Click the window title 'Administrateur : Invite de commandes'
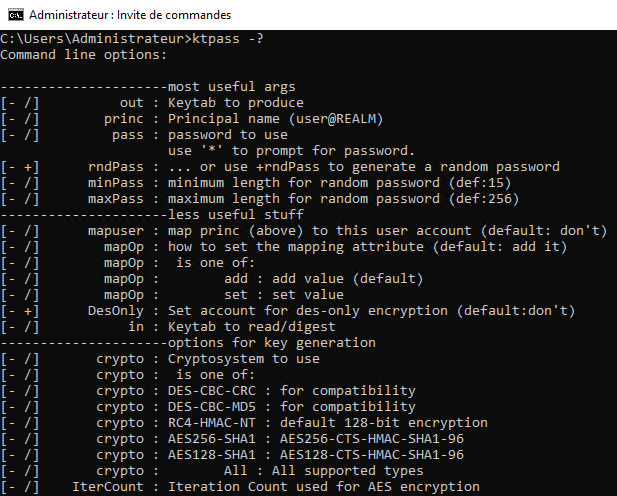Screen dimensions: 617x496 tap(130, 15)
